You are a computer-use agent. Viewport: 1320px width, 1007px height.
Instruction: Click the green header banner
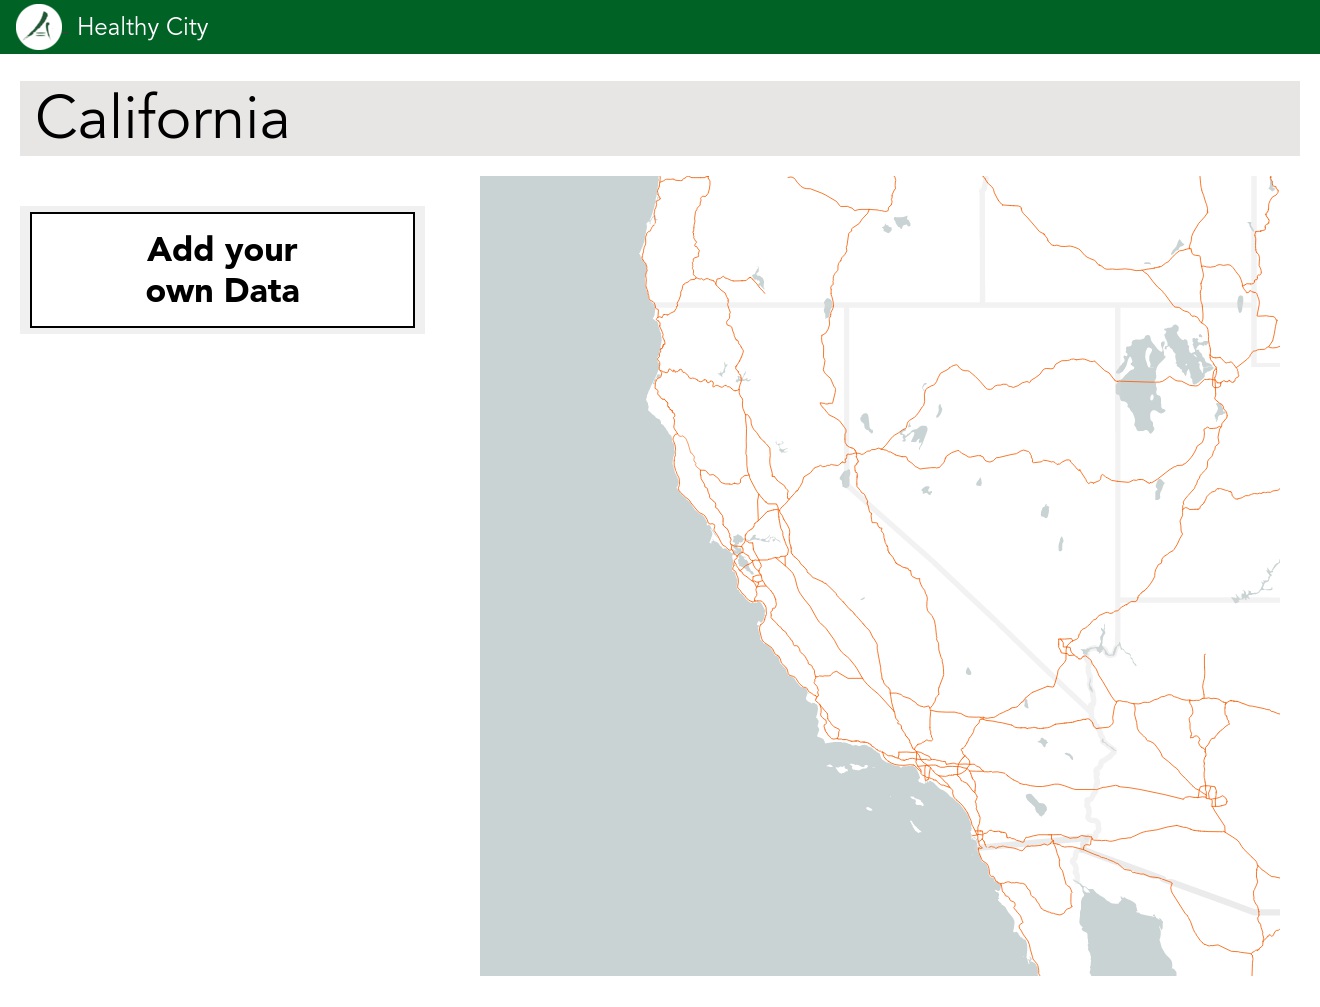(660, 27)
